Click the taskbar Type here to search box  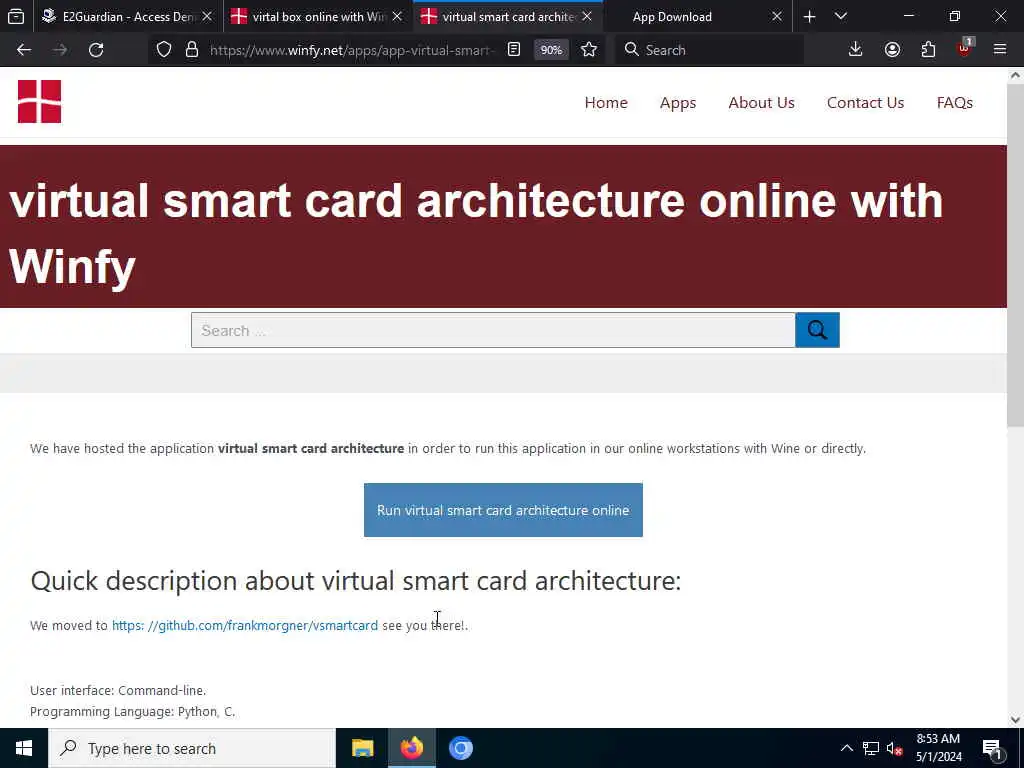(192, 748)
